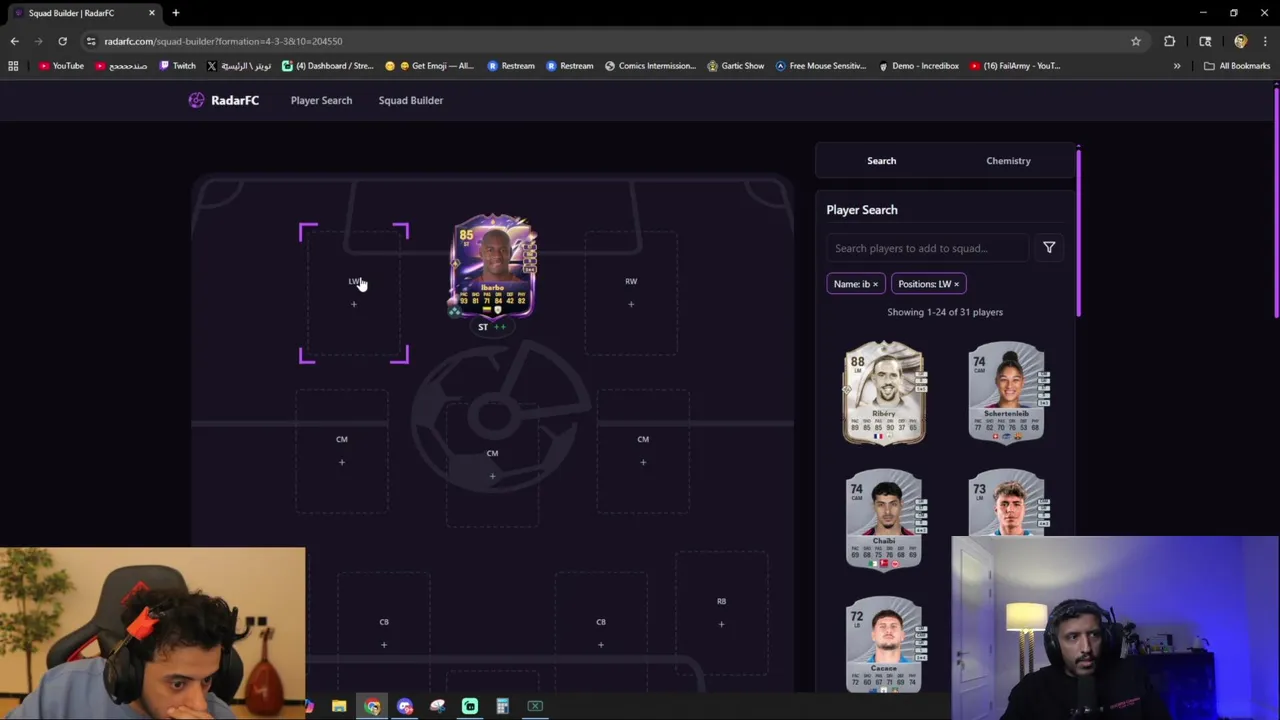The width and height of the screenshot is (1280, 720).
Task: Open the YouTube bookmark
Action: click(x=62, y=66)
